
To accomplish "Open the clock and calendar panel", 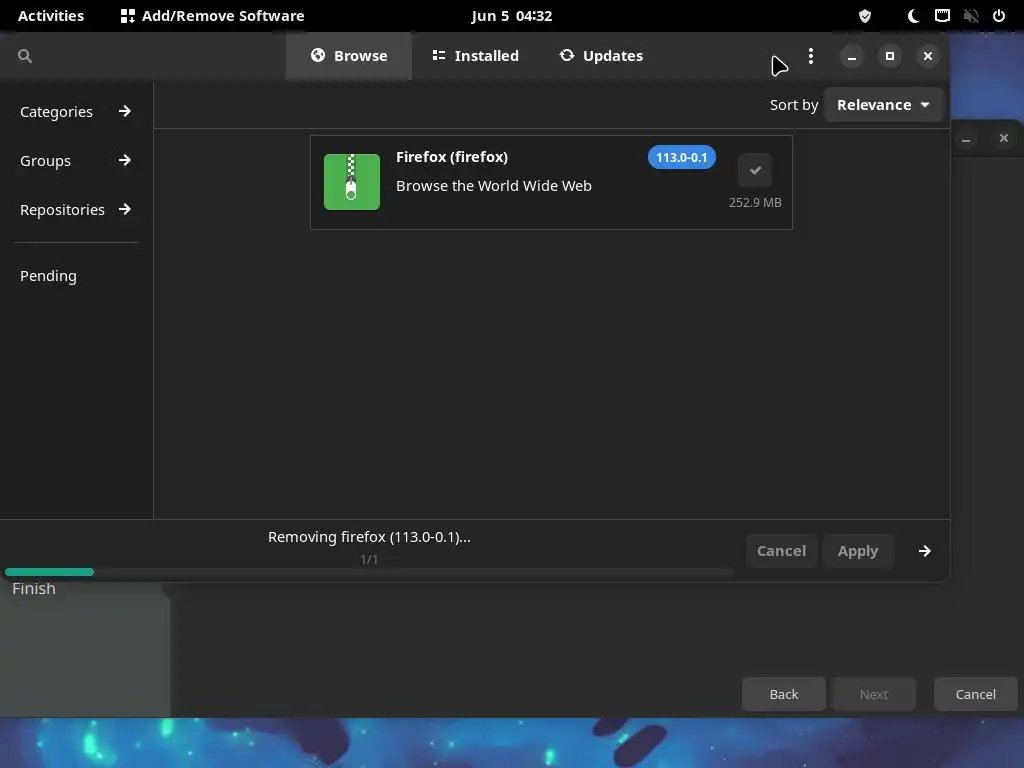I will [x=511, y=16].
